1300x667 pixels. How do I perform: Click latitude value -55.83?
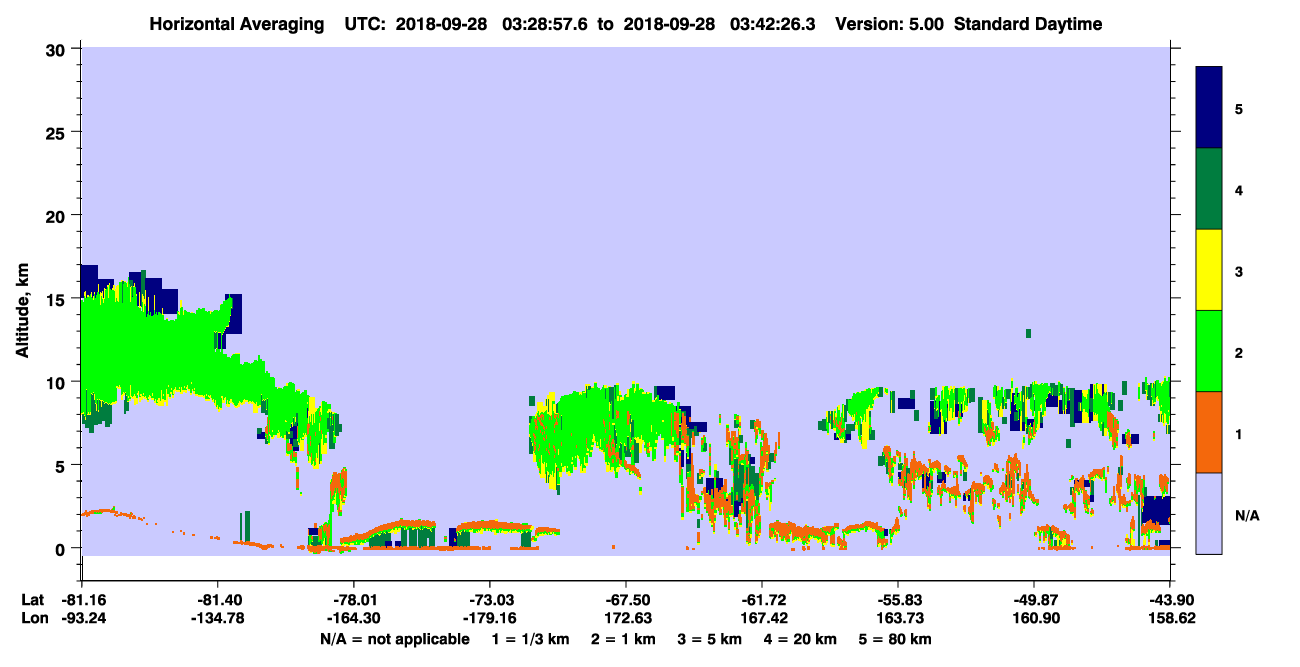[x=898, y=599]
